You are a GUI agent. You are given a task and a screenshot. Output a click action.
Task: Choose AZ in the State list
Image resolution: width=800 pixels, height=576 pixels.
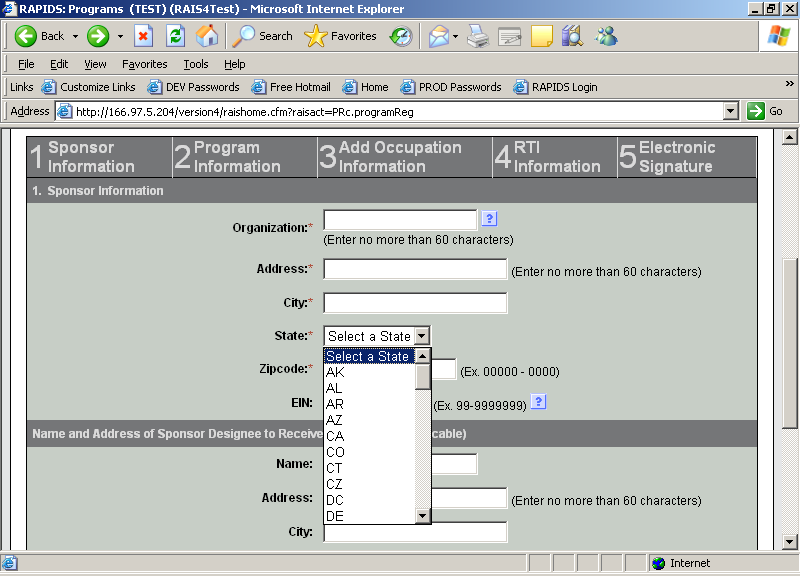pos(370,420)
